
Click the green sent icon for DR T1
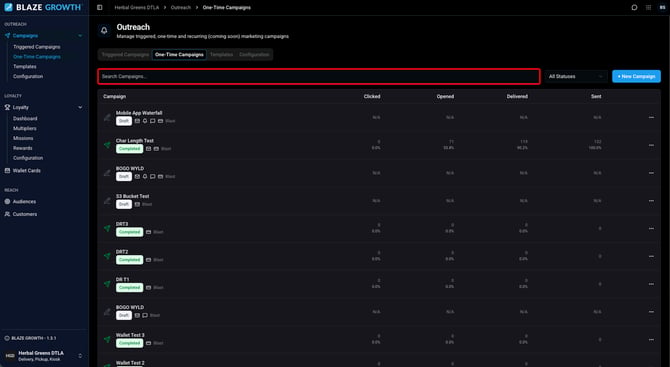tap(107, 284)
